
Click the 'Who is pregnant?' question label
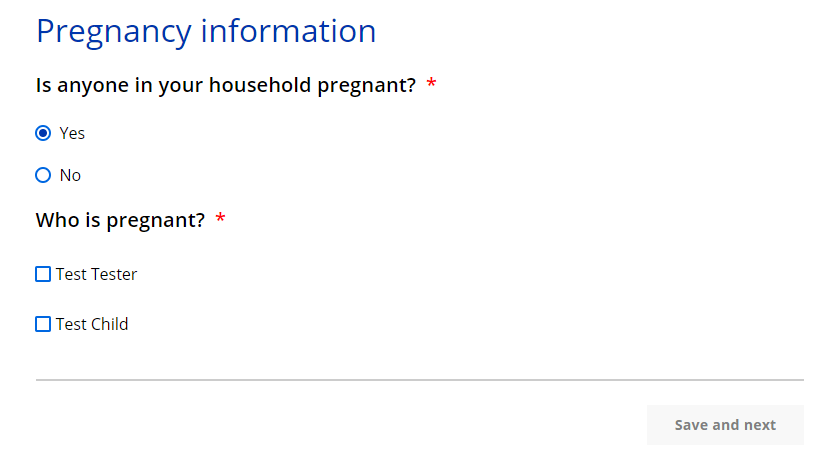click(120, 220)
